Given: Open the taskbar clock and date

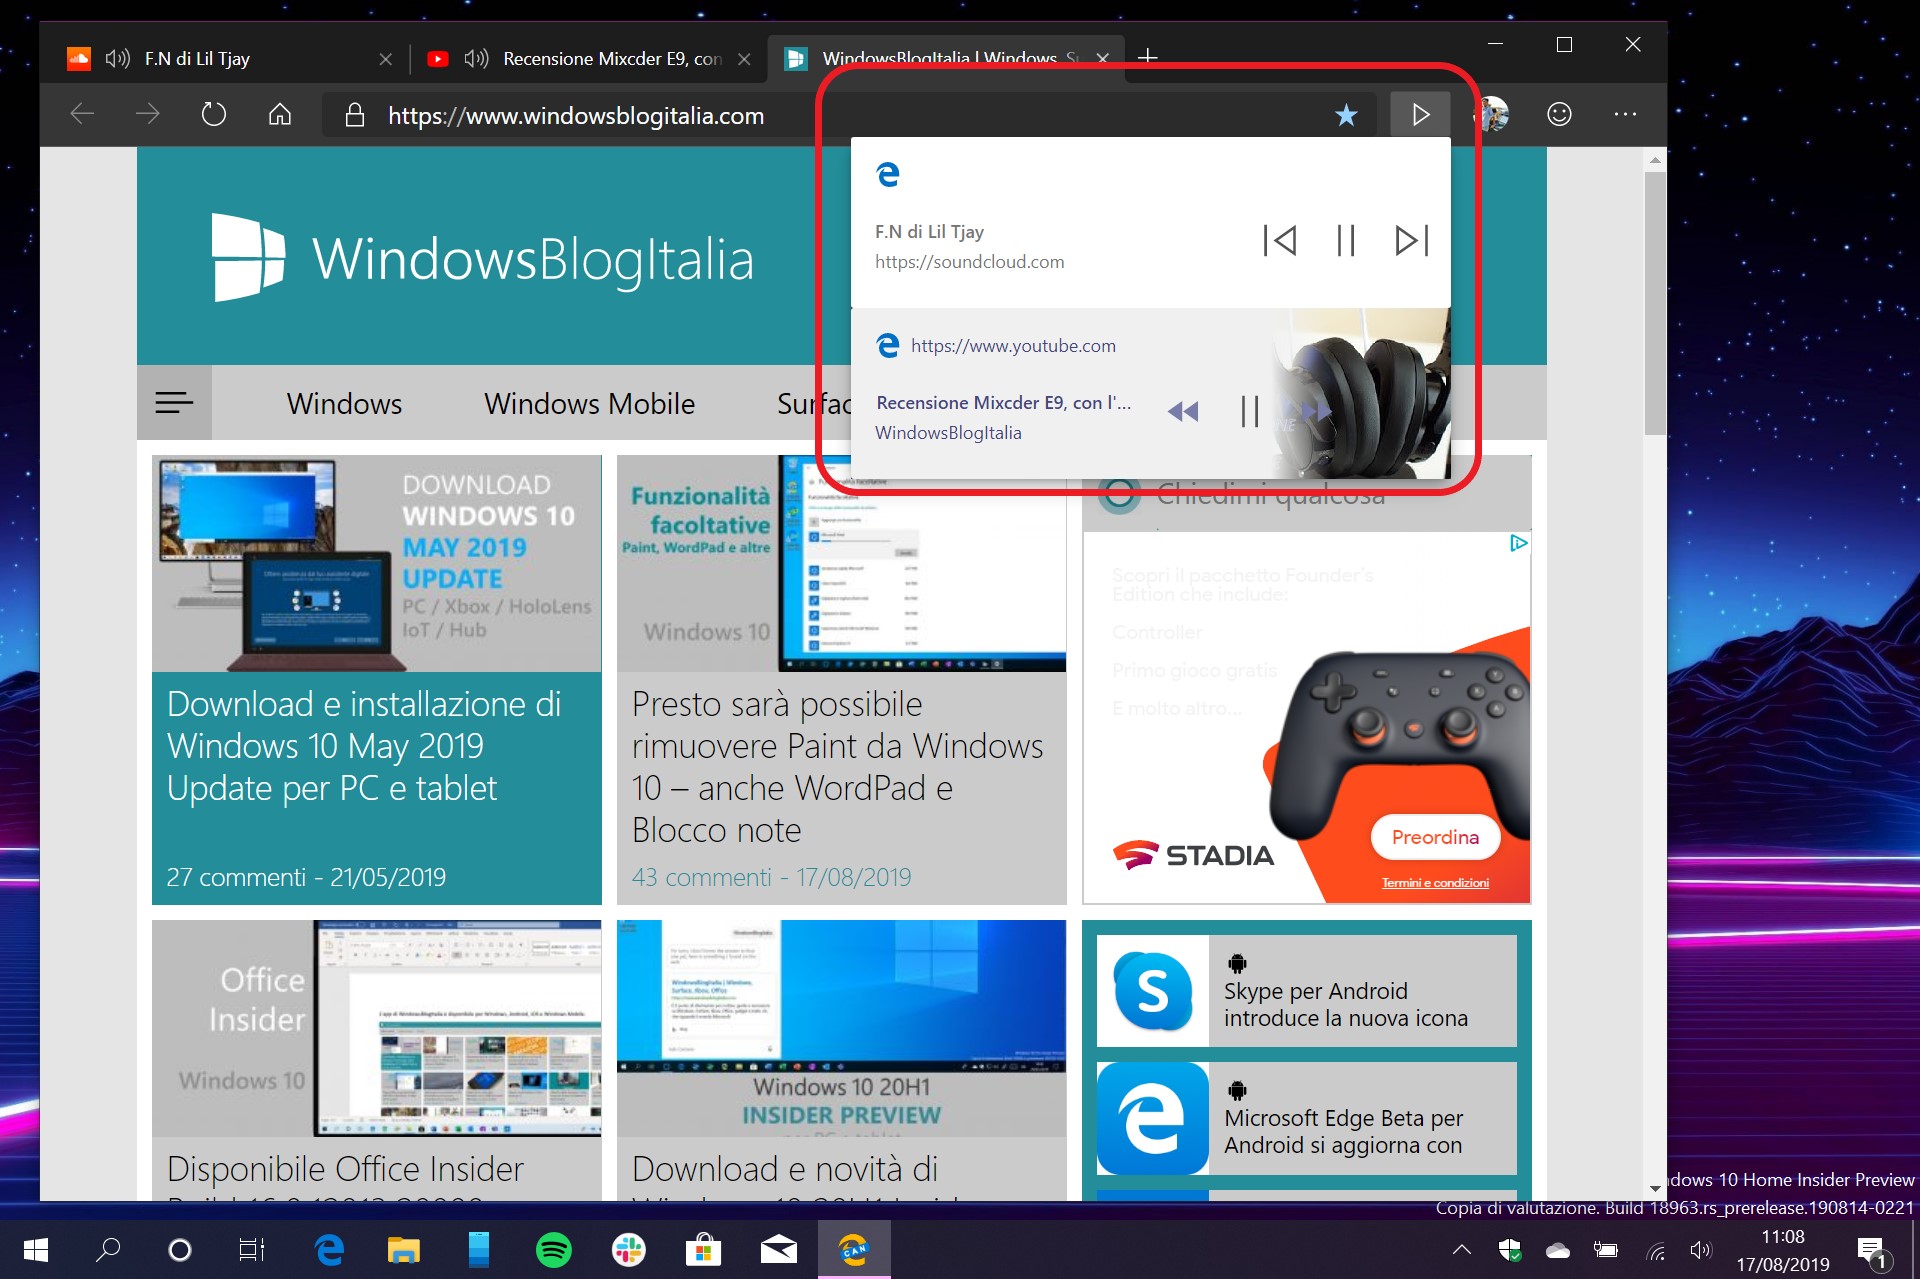Looking at the screenshot, I should click(x=1783, y=1250).
